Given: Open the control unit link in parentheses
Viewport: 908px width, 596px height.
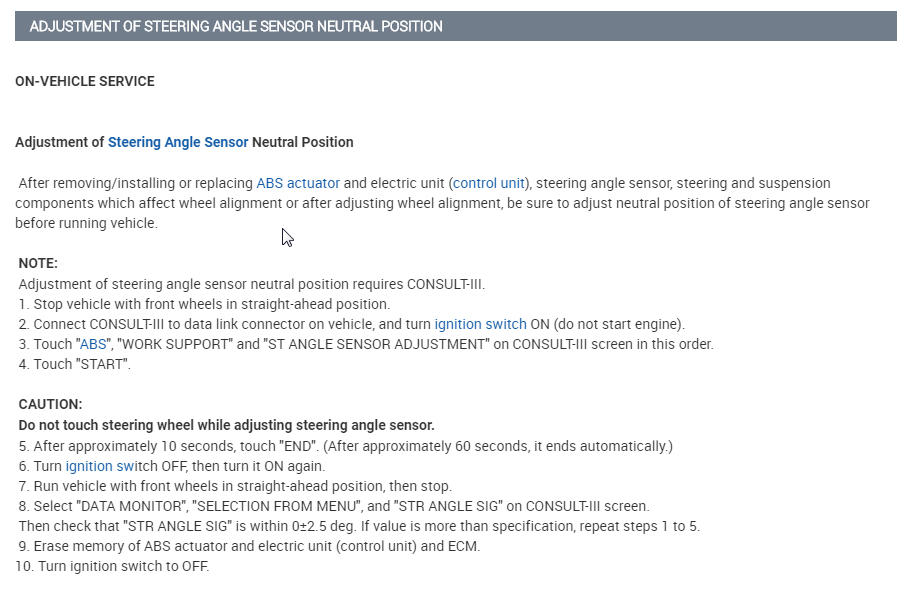Looking at the screenshot, I should 489,183.
